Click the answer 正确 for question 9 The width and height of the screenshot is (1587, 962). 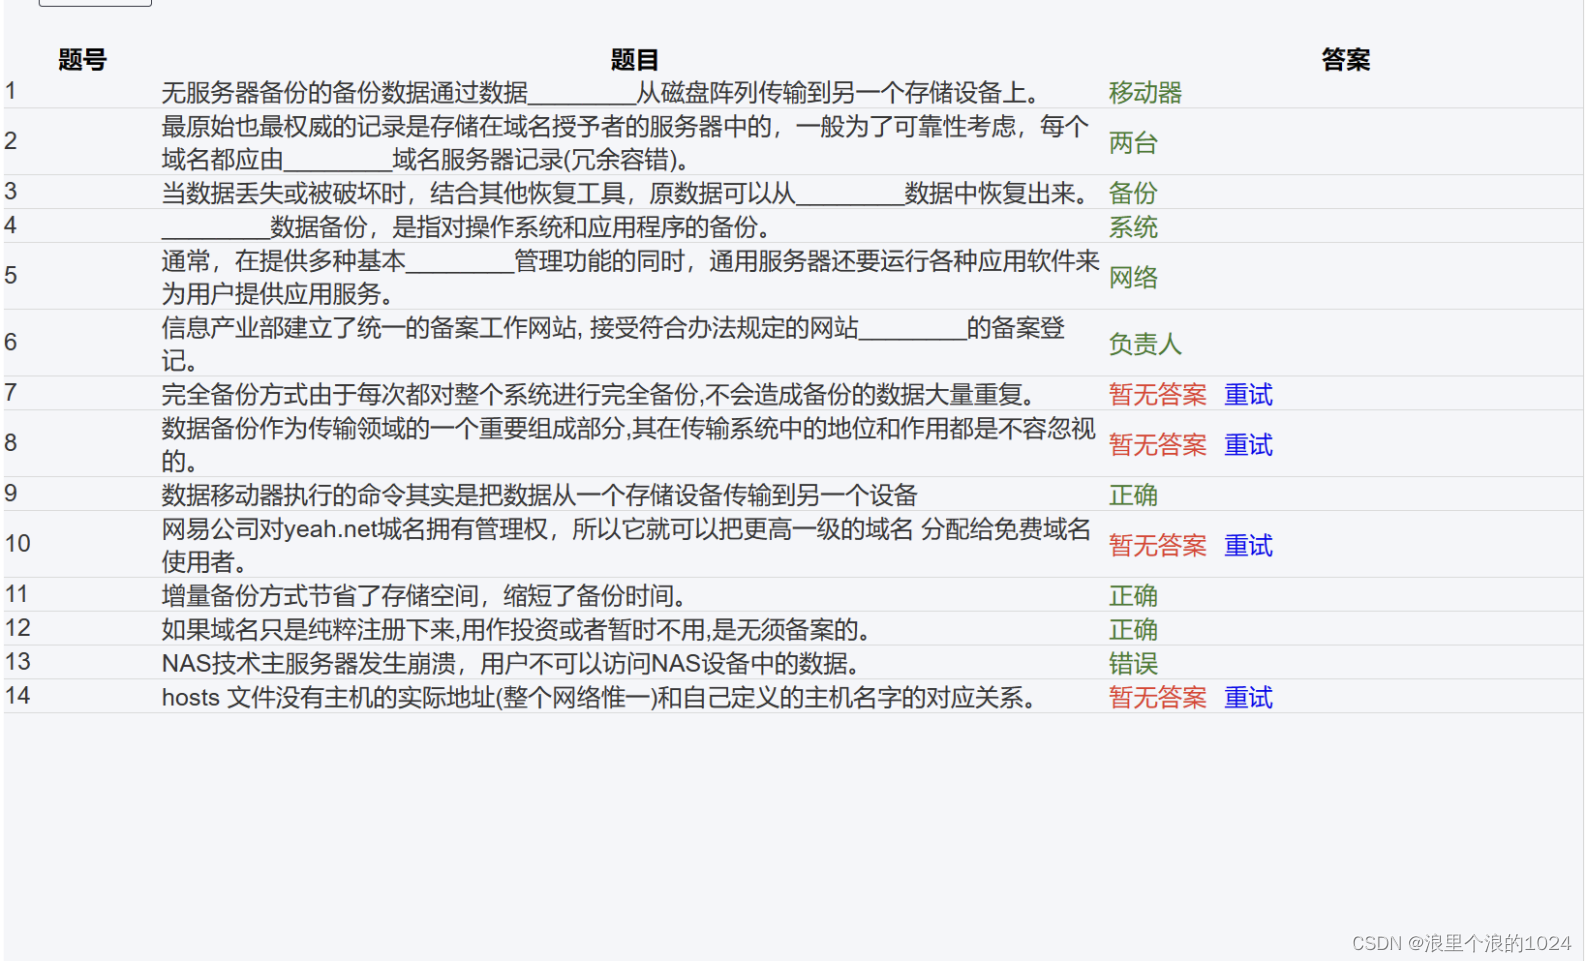1133,495
